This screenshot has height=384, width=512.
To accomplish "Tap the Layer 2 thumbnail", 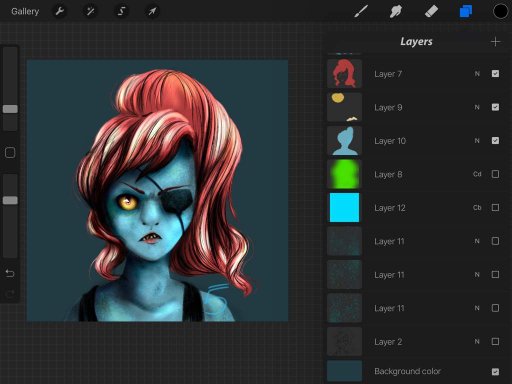I will pyautogui.click(x=344, y=341).
